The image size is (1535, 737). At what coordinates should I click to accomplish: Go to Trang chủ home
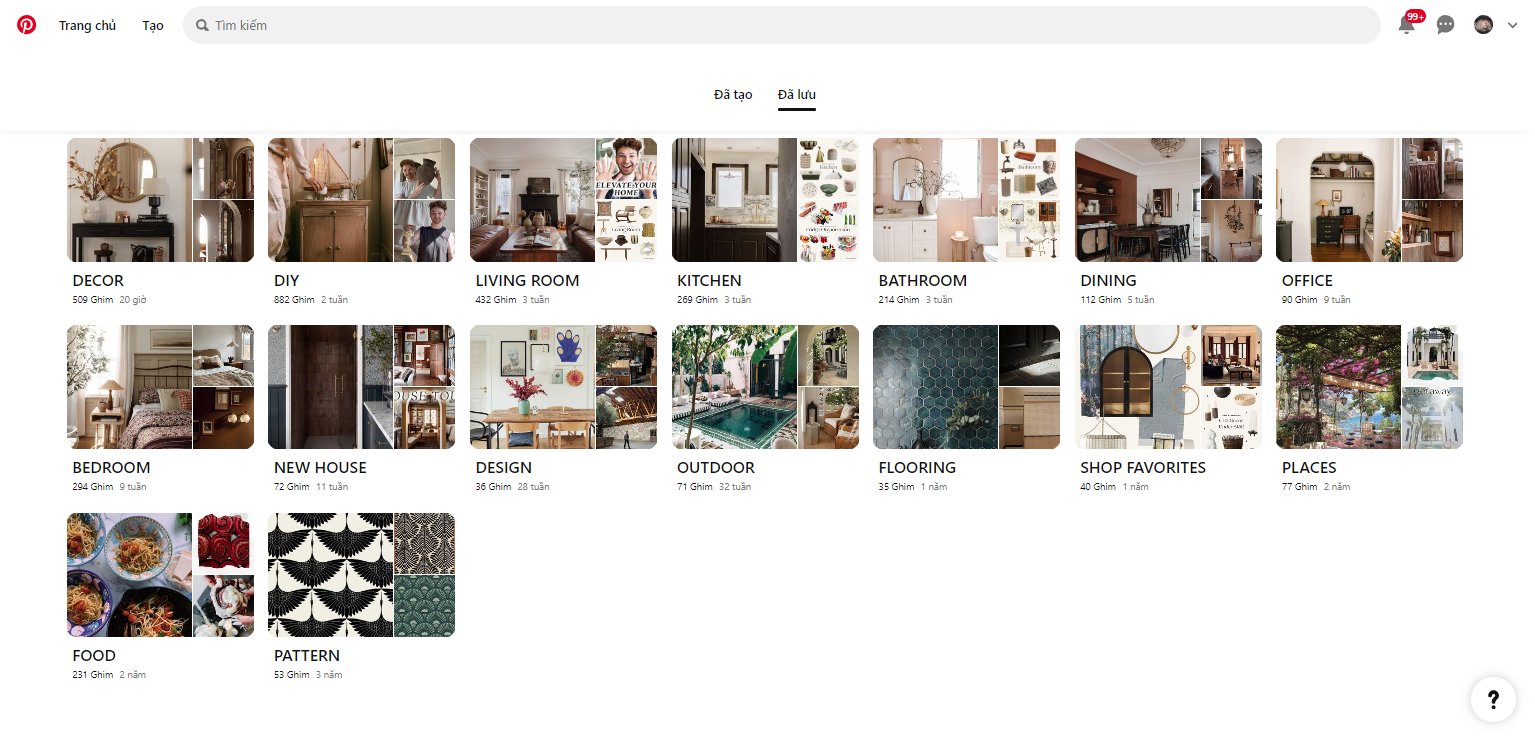point(87,25)
